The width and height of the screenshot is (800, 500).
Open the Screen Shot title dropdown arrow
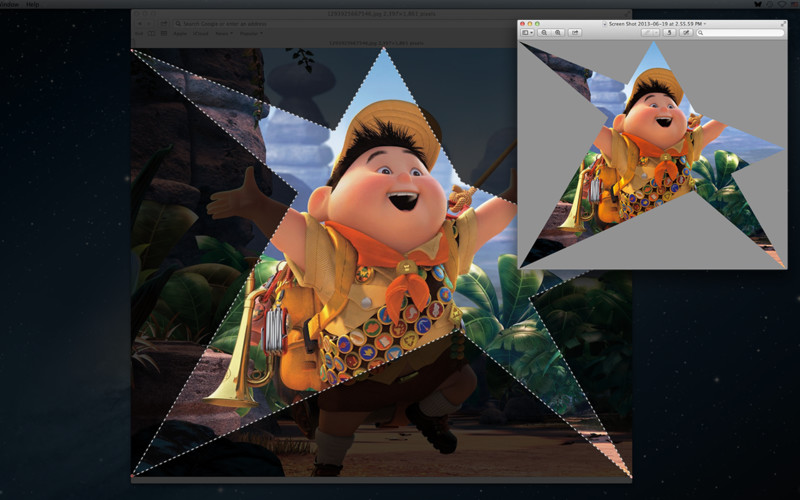point(705,24)
